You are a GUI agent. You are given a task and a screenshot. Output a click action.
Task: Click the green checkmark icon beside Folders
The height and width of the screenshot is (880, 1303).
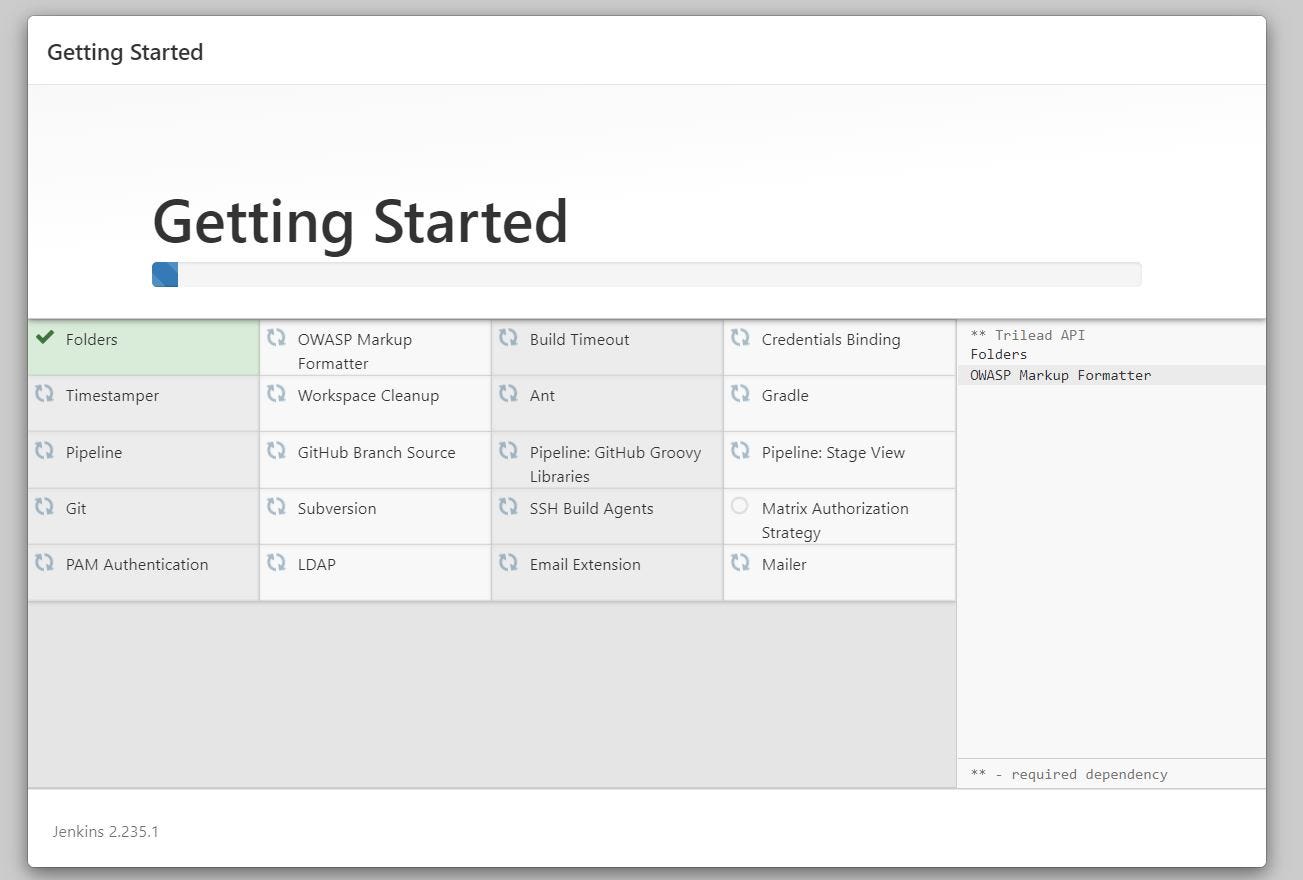point(44,338)
